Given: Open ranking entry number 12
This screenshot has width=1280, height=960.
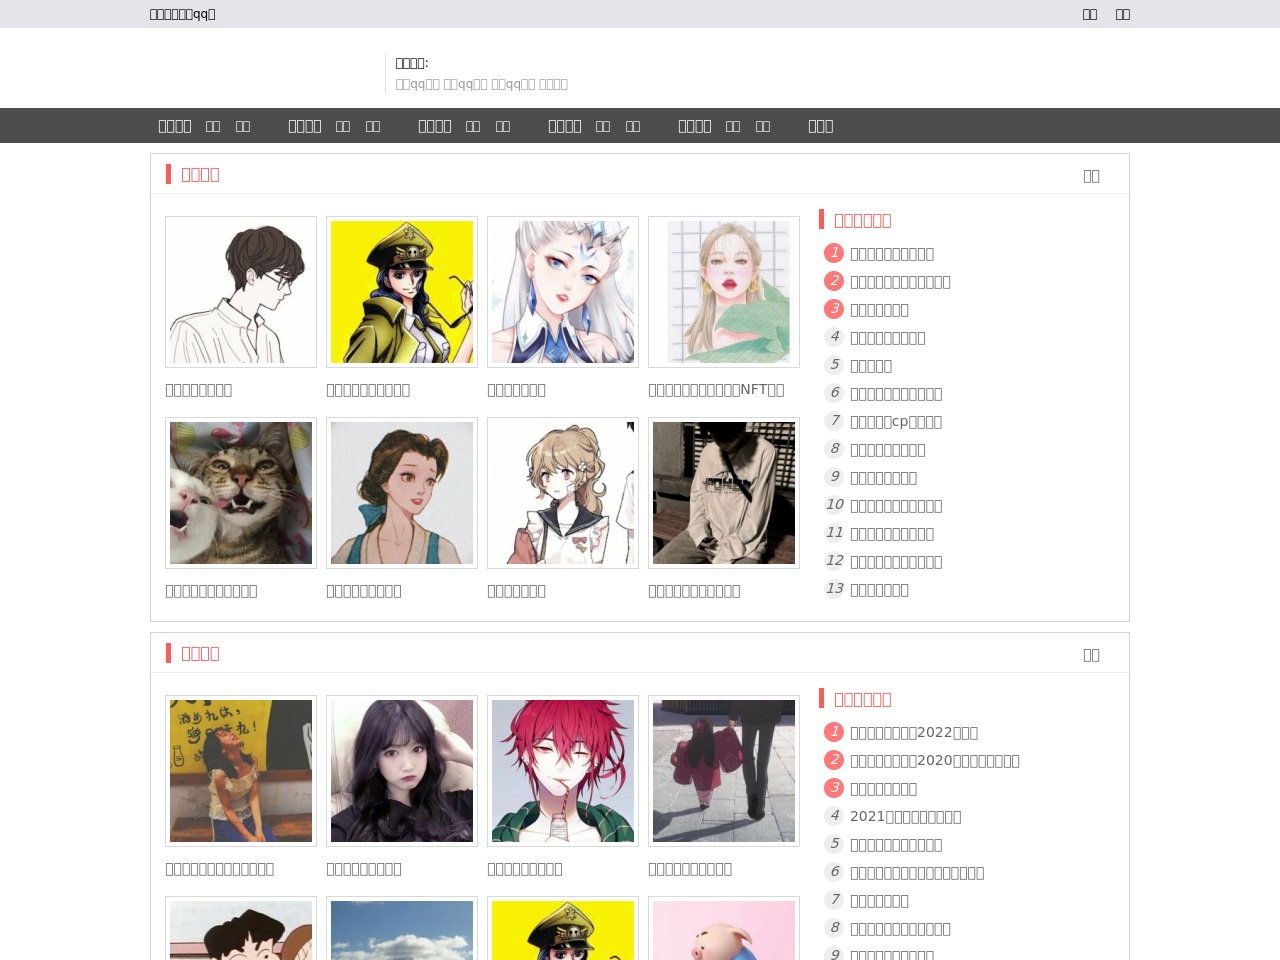Looking at the screenshot, I should (896, 562).
